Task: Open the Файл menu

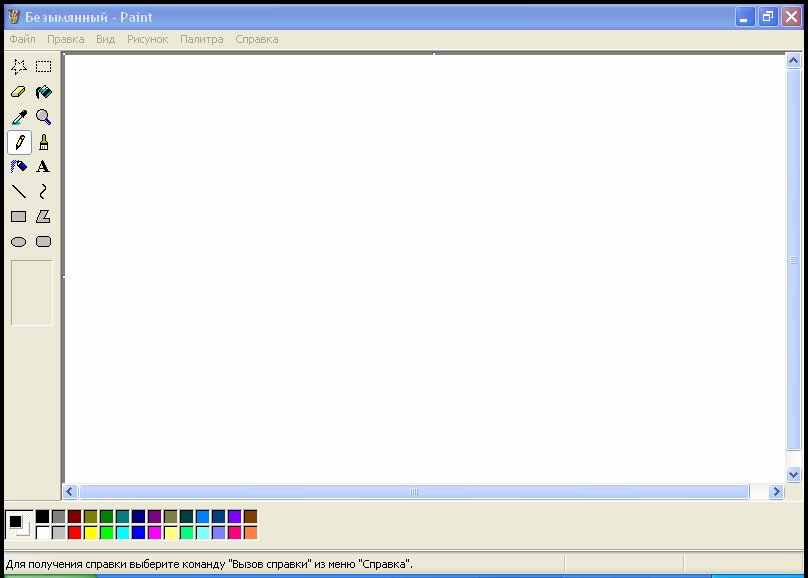Action: point(22,39)
